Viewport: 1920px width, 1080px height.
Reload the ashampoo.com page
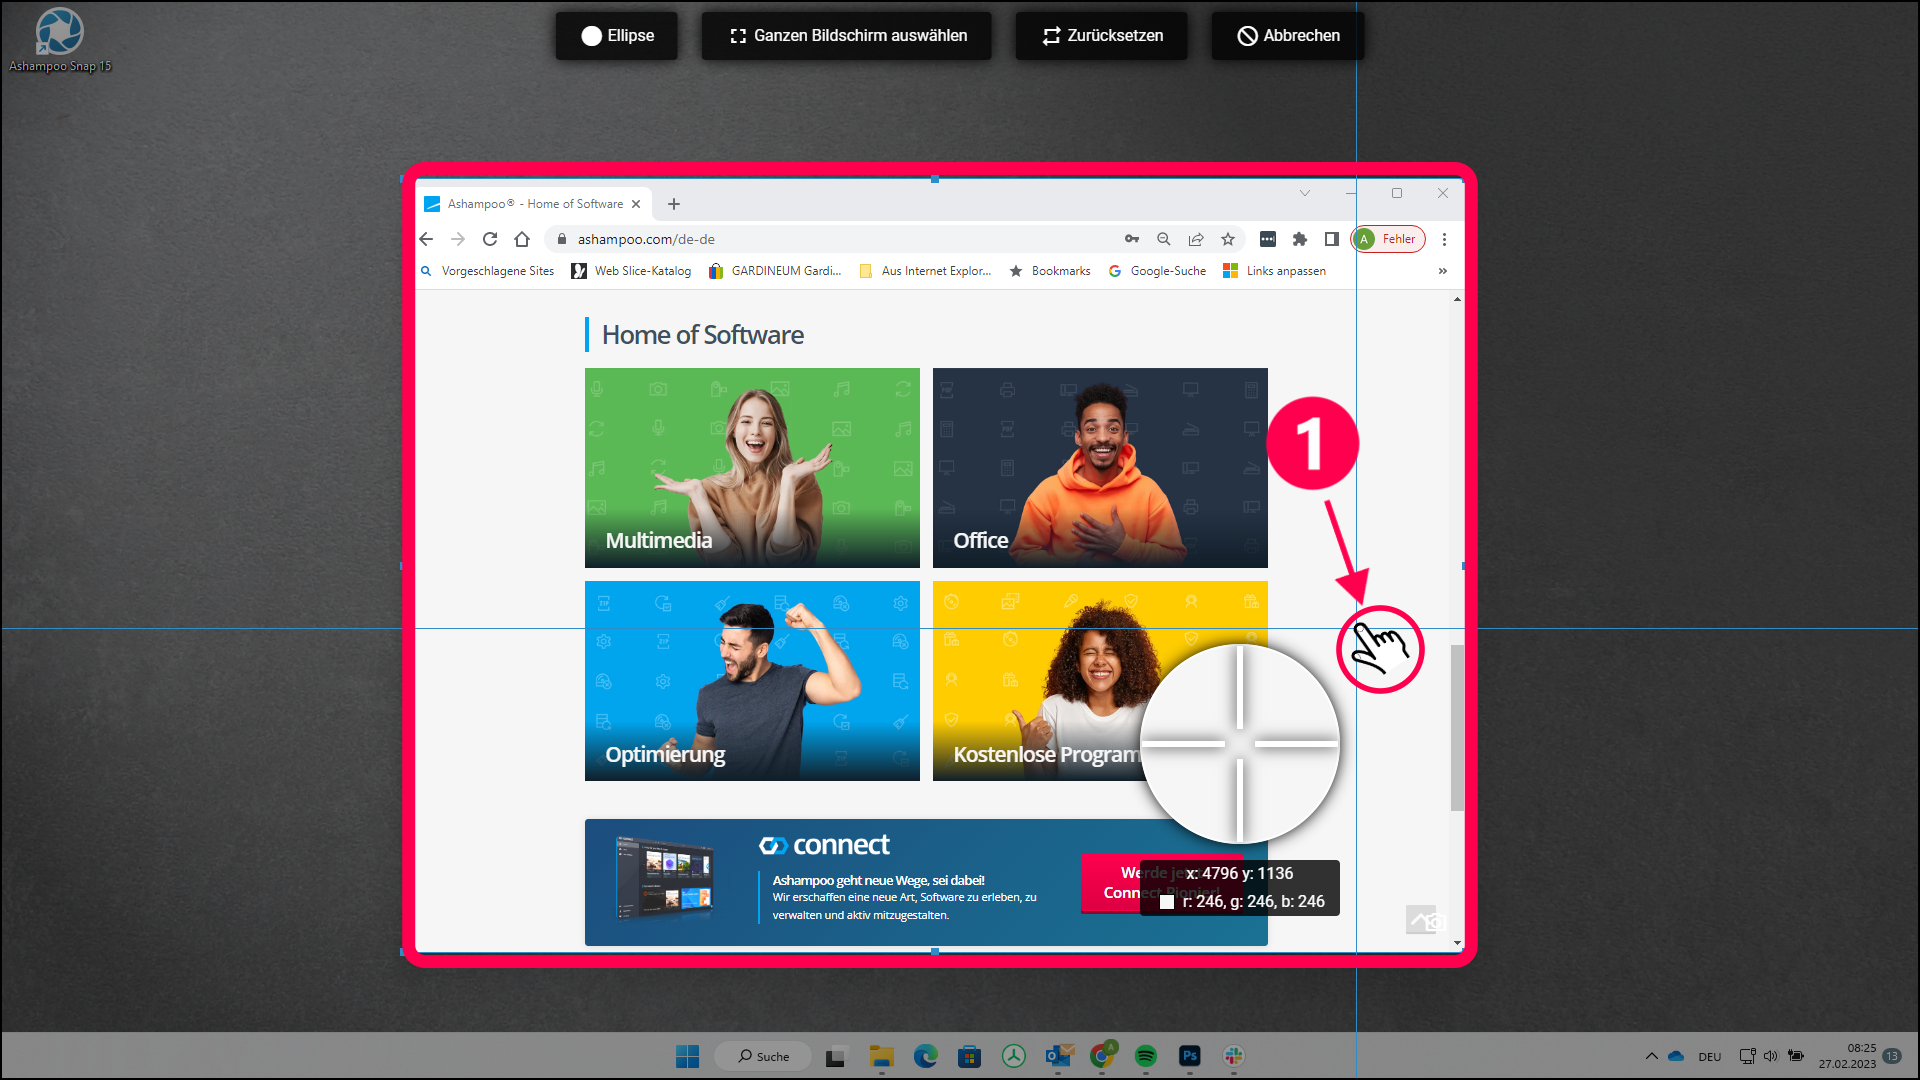[490, 239]
